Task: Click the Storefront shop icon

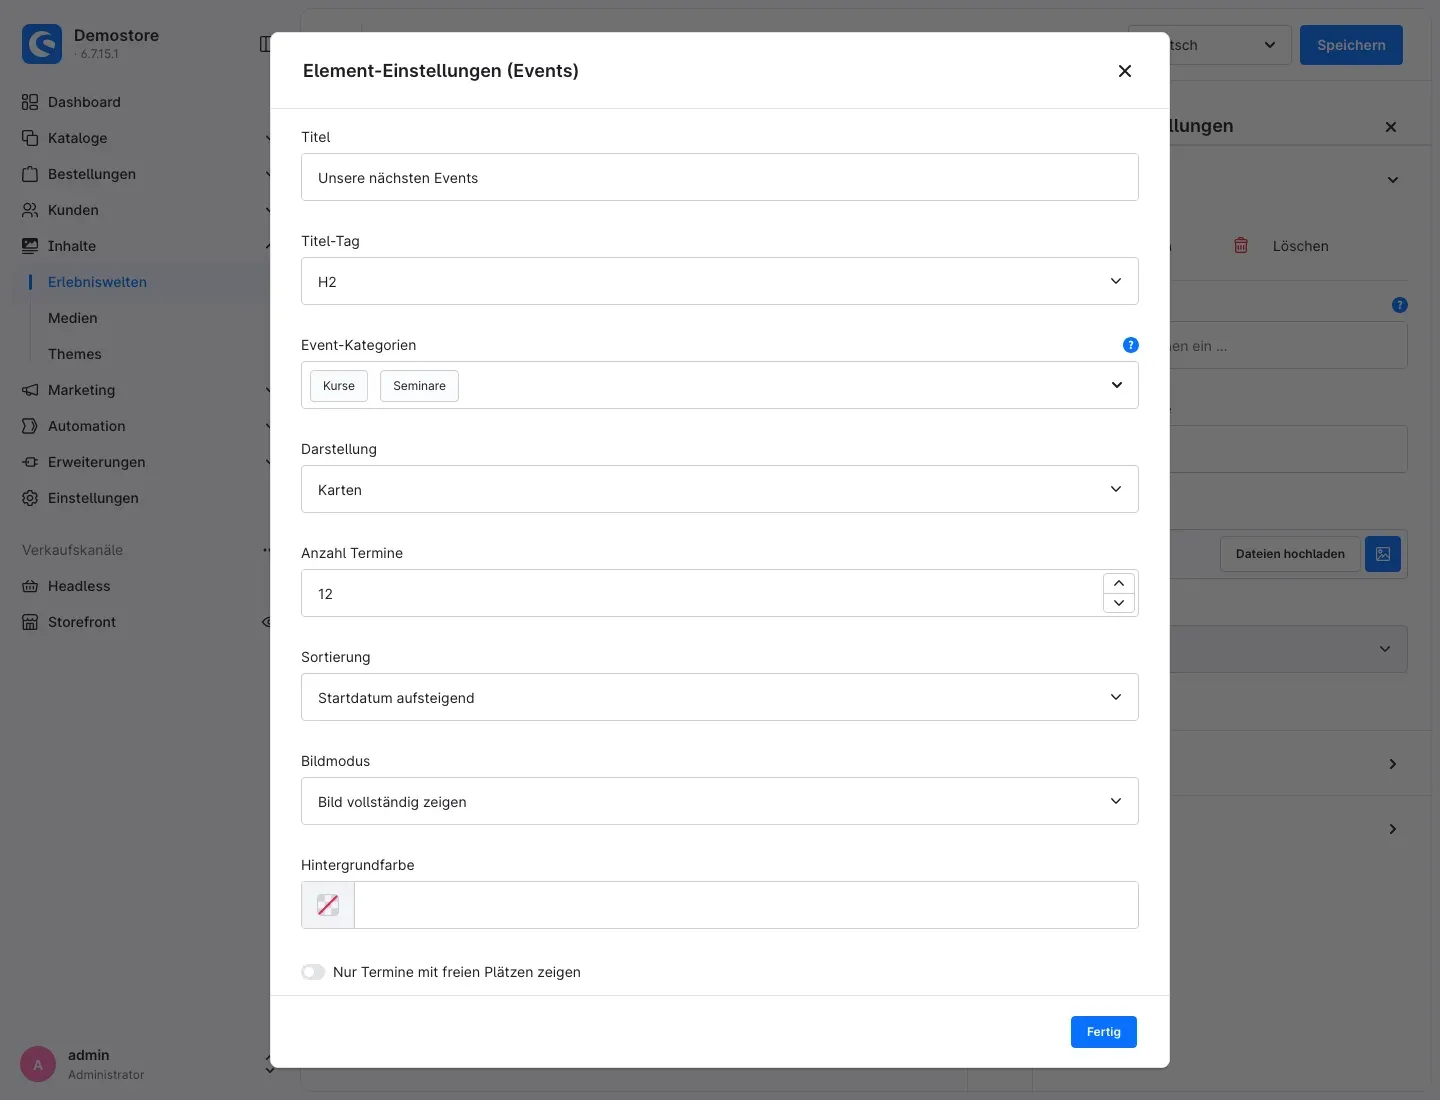Action: click(x=30, y=622)
